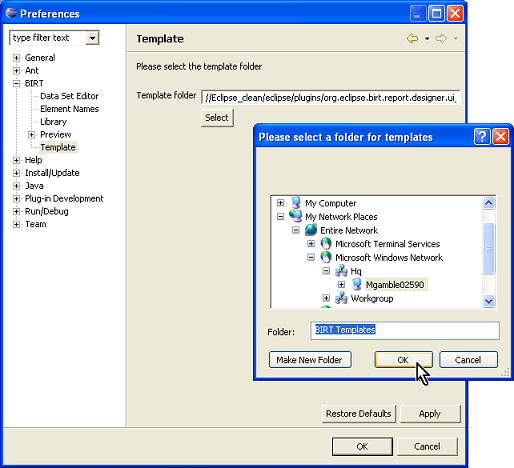Select Data Set Editor preference page
514x468 pixels.
click(69, 96)
